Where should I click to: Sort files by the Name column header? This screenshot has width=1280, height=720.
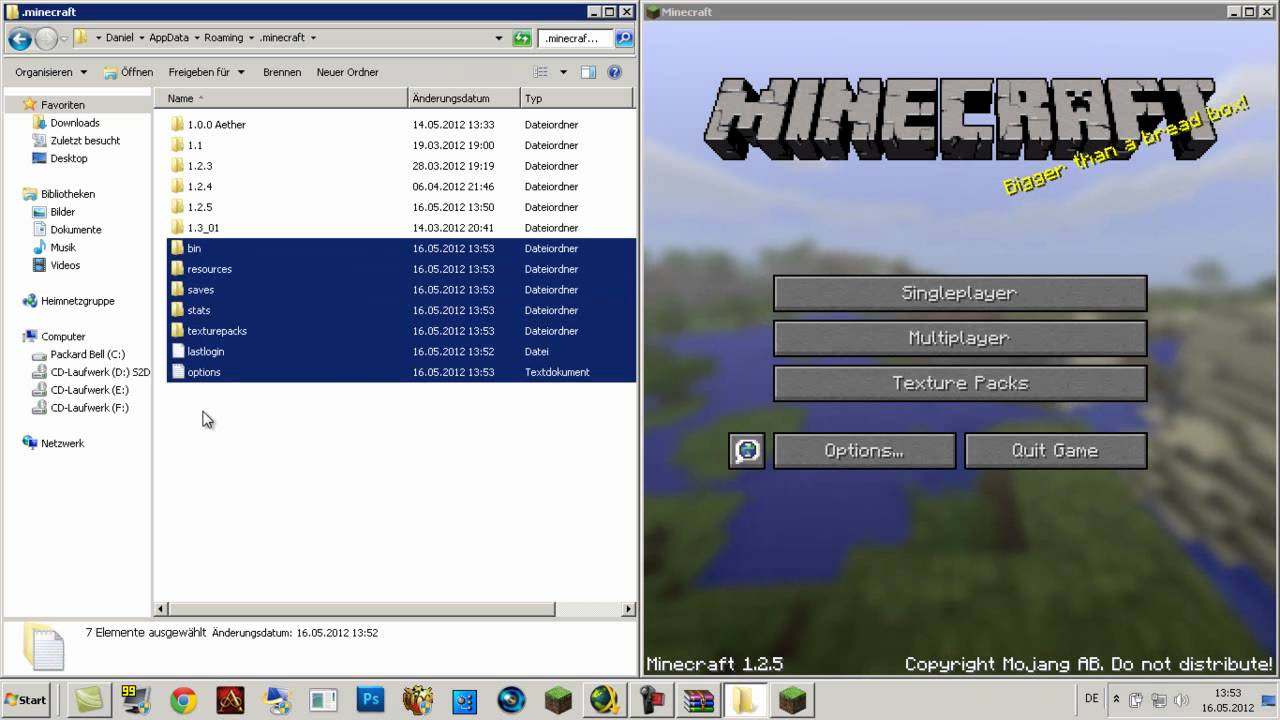(x=282, y=98)
